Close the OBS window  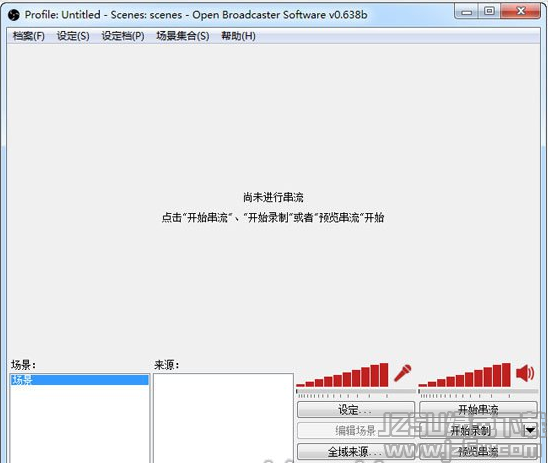[x=520, y=12]
